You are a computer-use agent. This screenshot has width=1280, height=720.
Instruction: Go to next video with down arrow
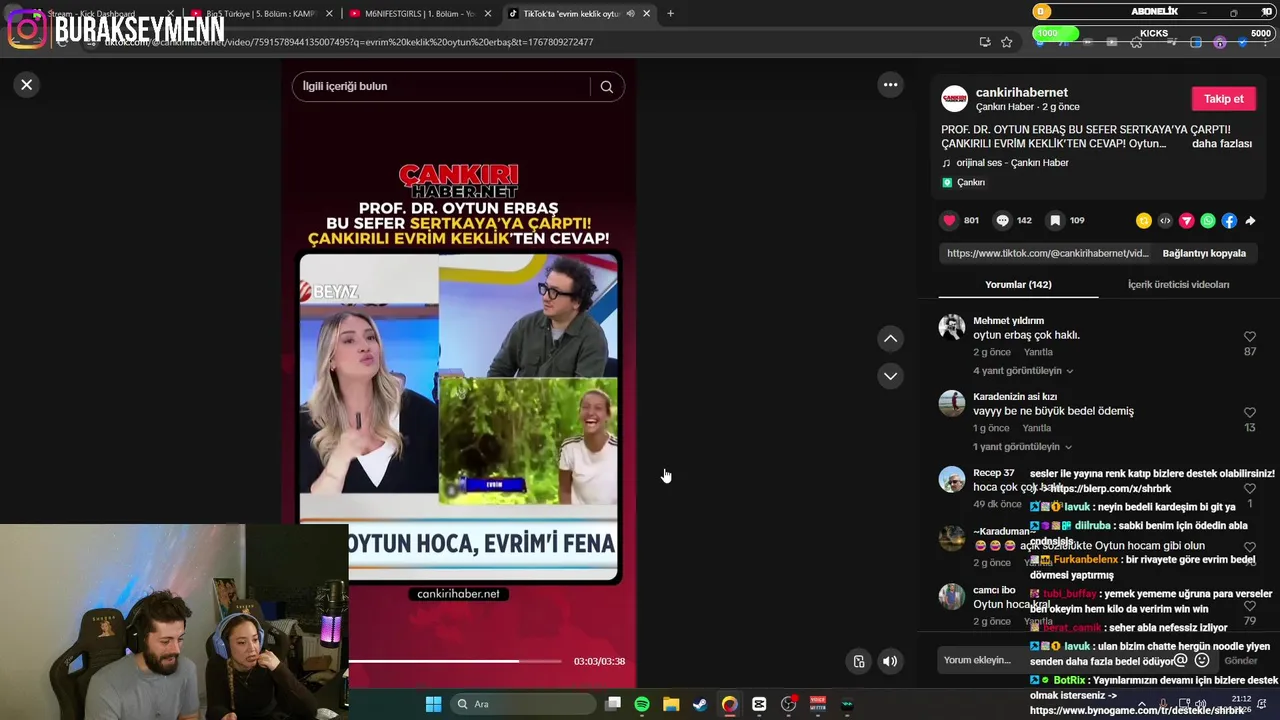click(x=890, y=376)
